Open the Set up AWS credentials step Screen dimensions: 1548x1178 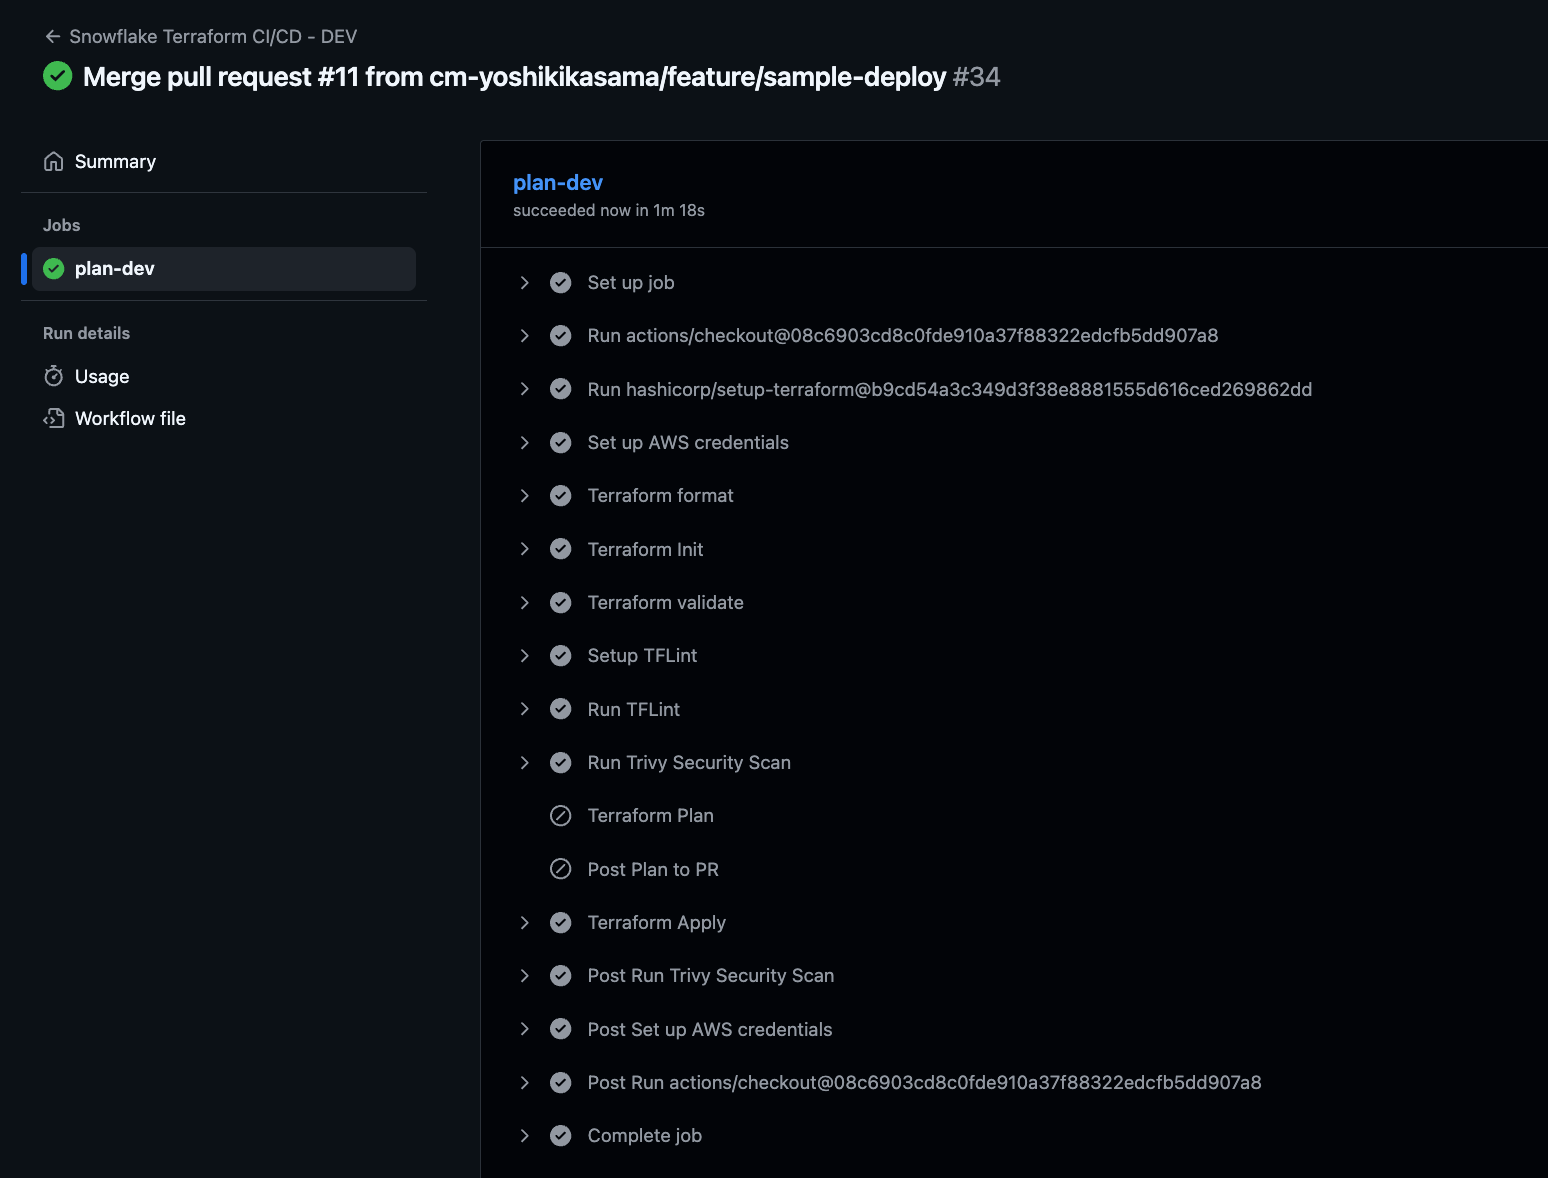[688, 443]
